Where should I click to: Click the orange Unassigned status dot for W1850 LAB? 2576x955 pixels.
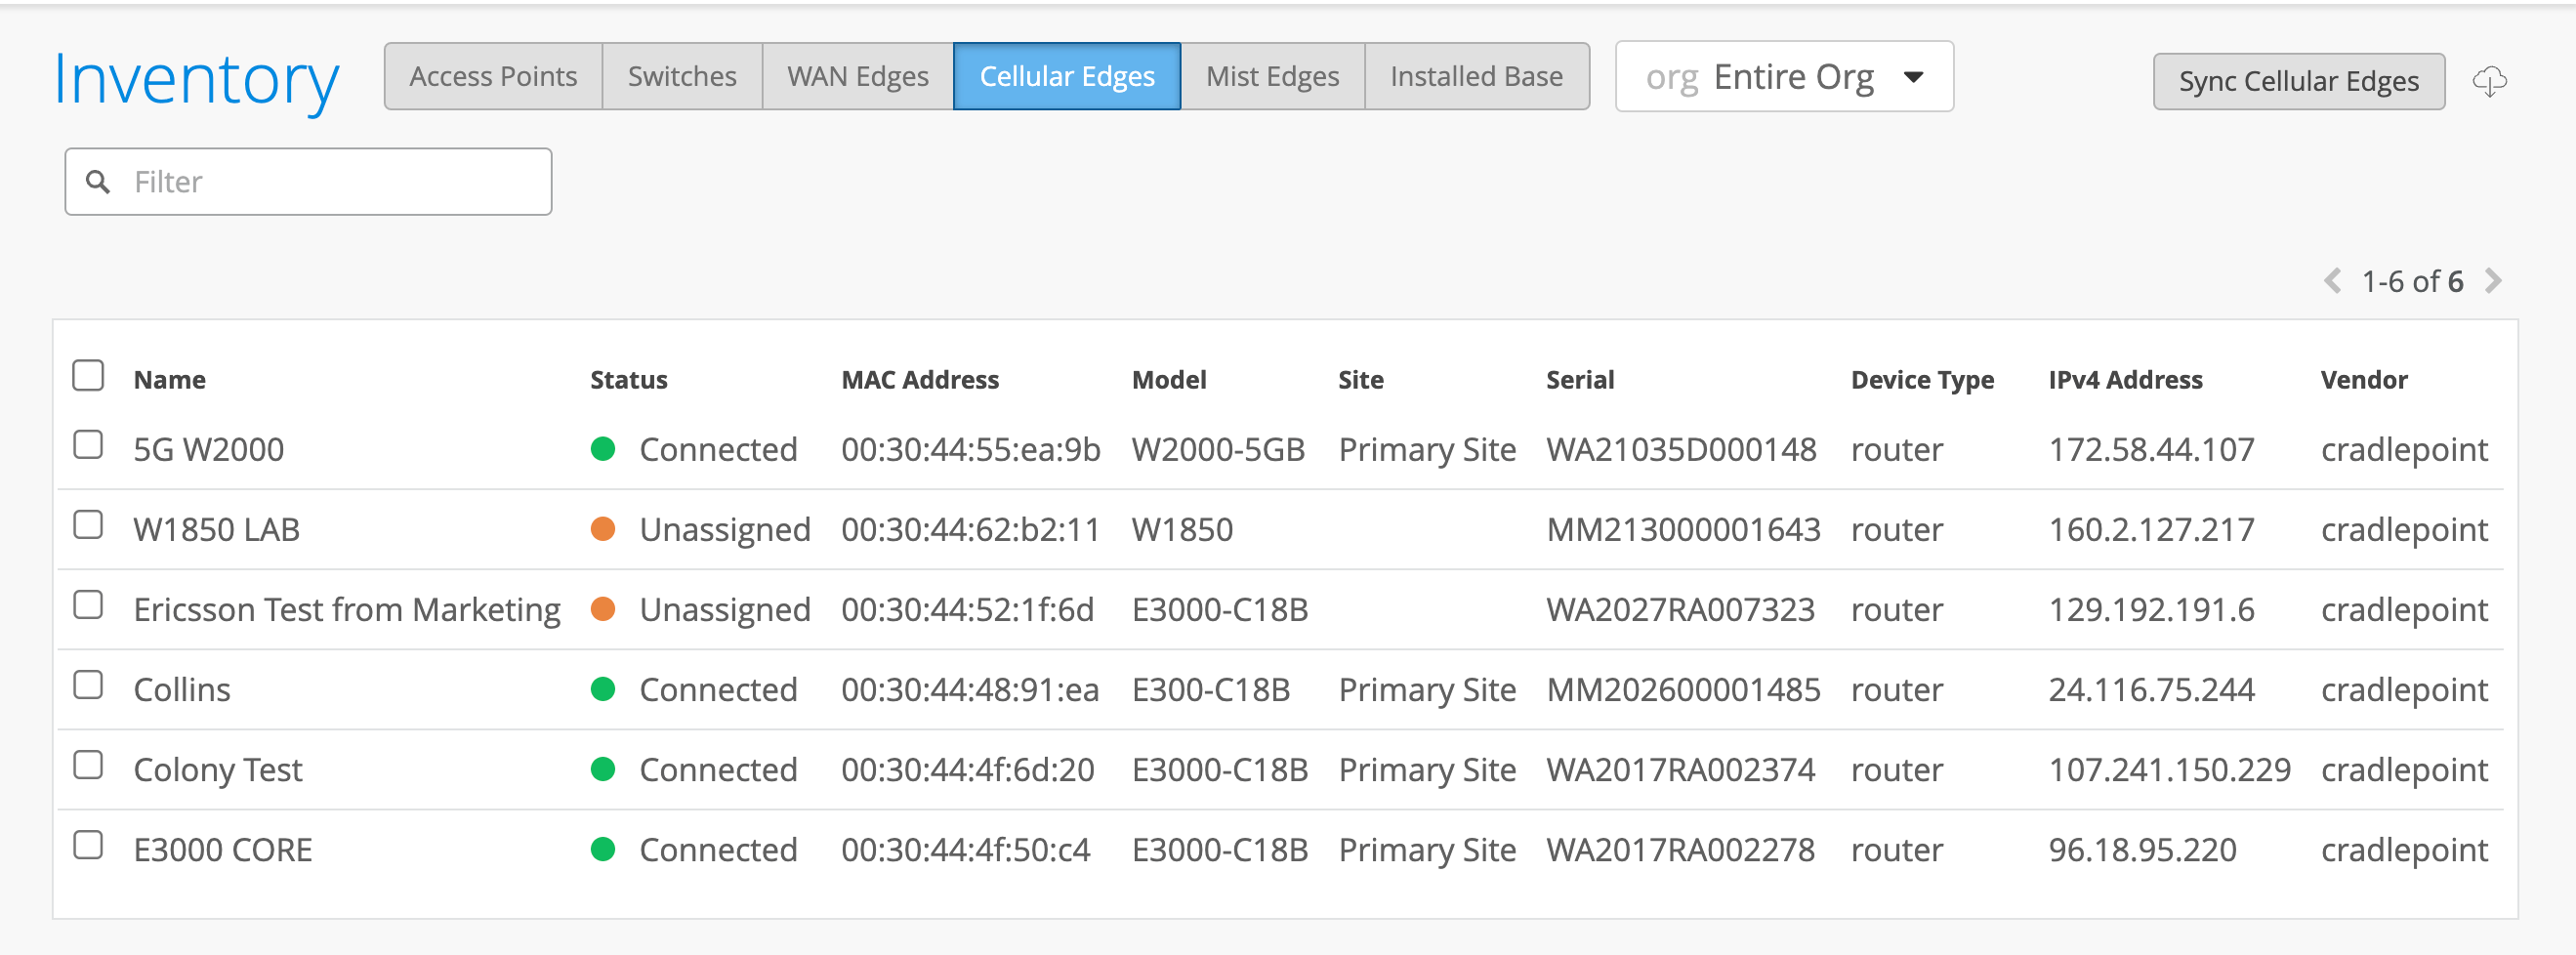(x=602, y=529)
